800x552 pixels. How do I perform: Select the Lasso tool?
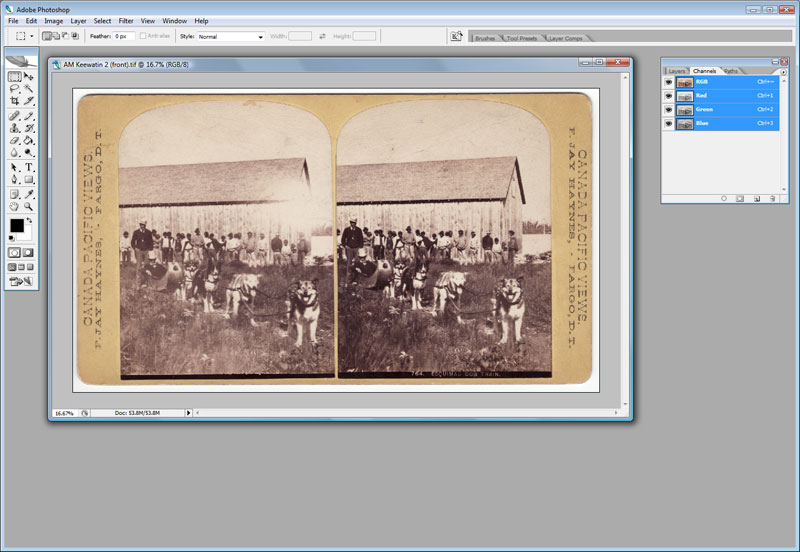click(x=15, y=88)
